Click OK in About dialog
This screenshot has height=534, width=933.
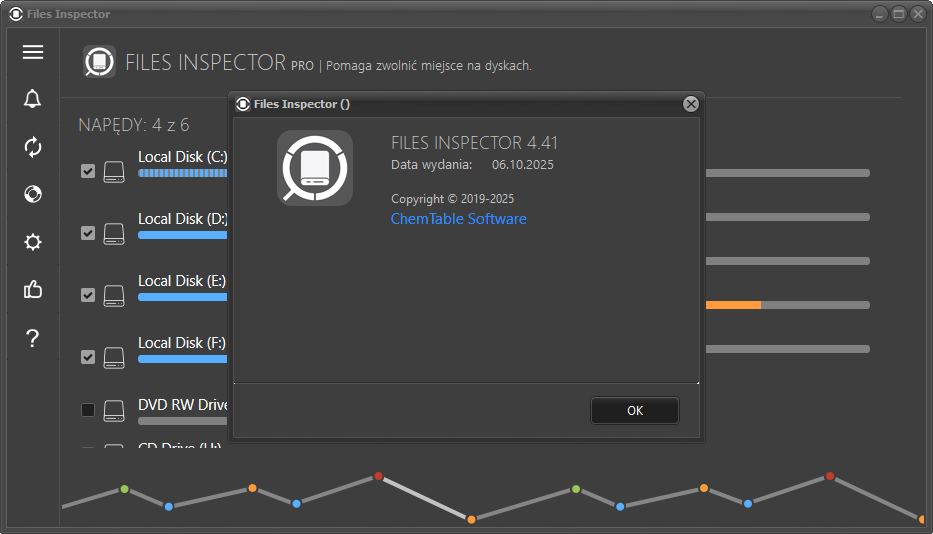[635, 411]
